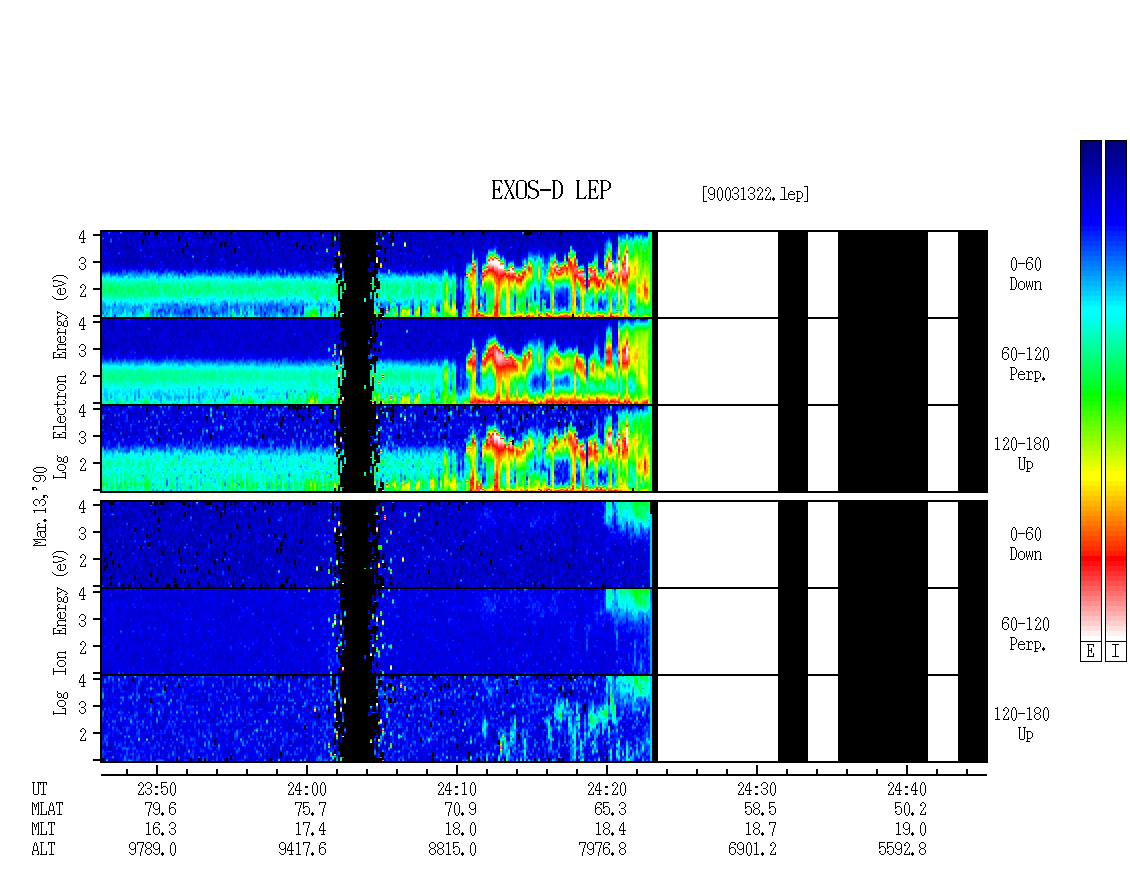Viewport: 1130px width, 875px height.
Task: Click the EXOS-D LEP plot title
Action: (x=551, y=190)
